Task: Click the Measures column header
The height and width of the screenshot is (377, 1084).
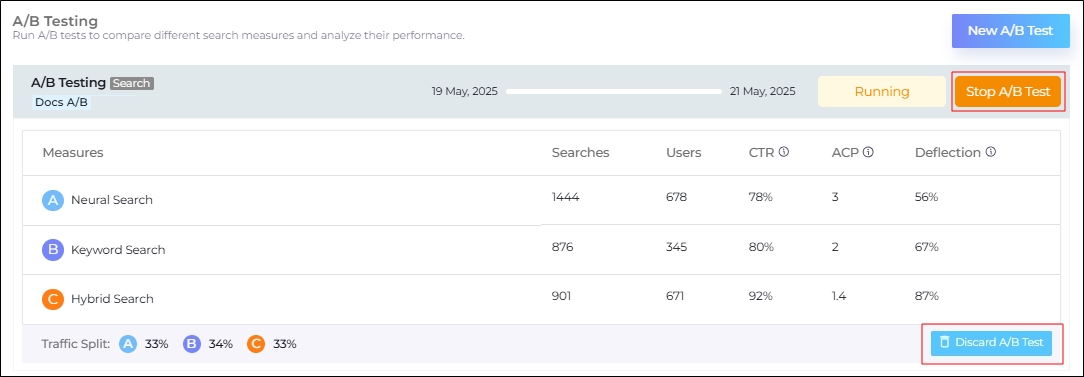Action: (x=73, y=153)
